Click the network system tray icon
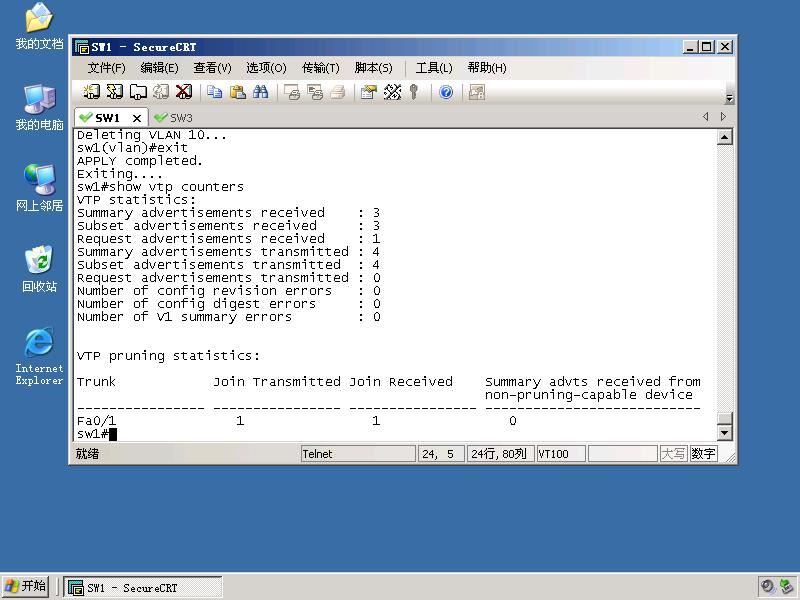This screenshot has width=800, height=600. click(x=786, y=587)
